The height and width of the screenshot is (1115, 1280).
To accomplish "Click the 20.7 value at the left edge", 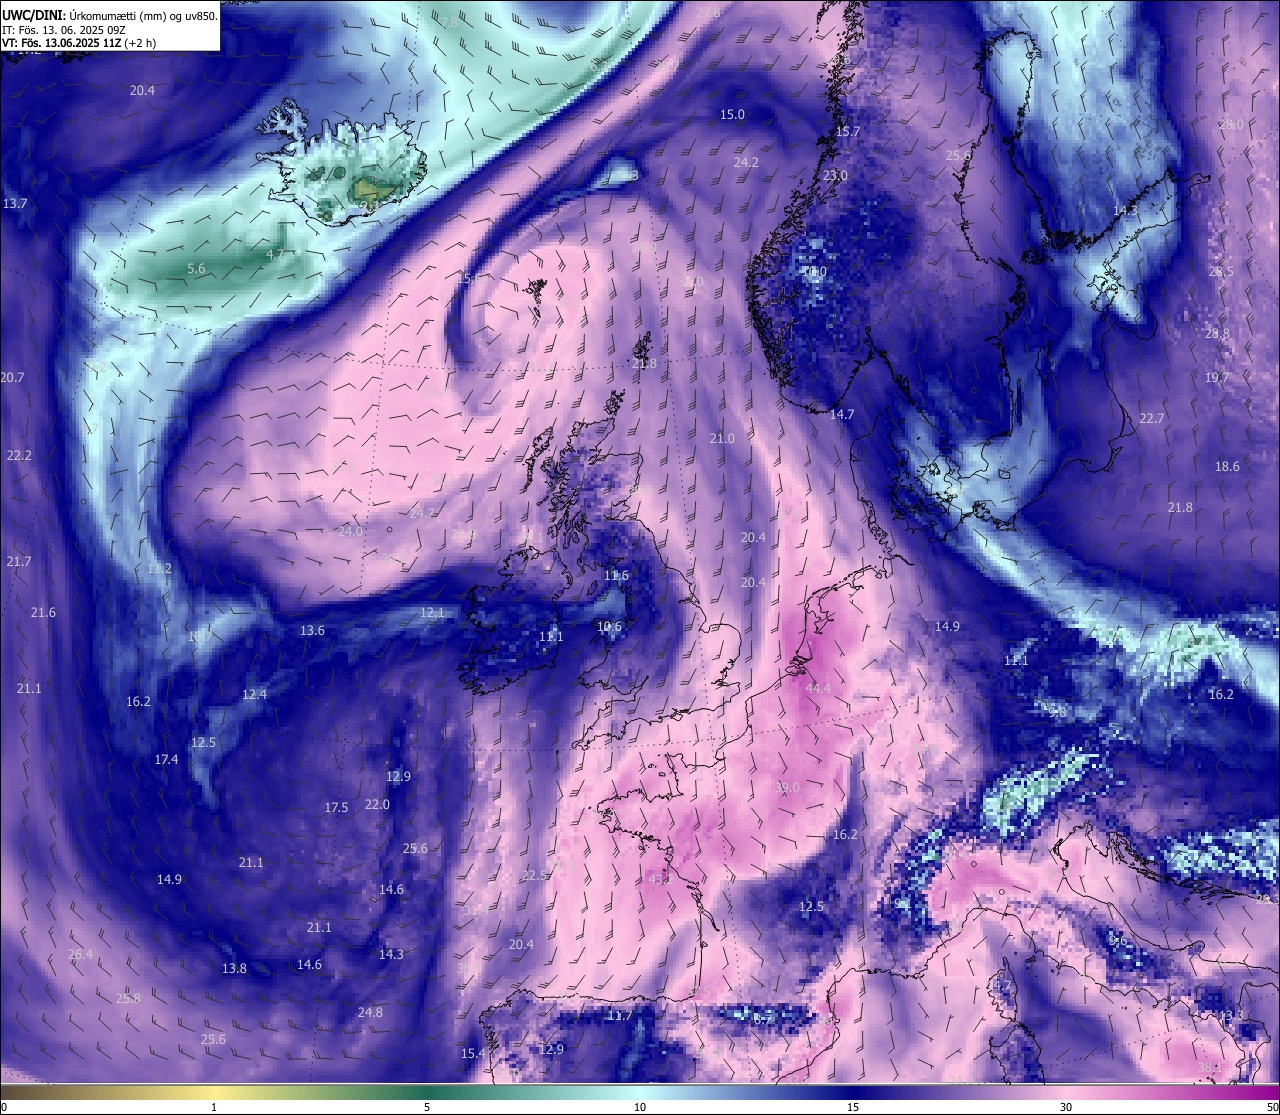I will click(x=12, y=377).
